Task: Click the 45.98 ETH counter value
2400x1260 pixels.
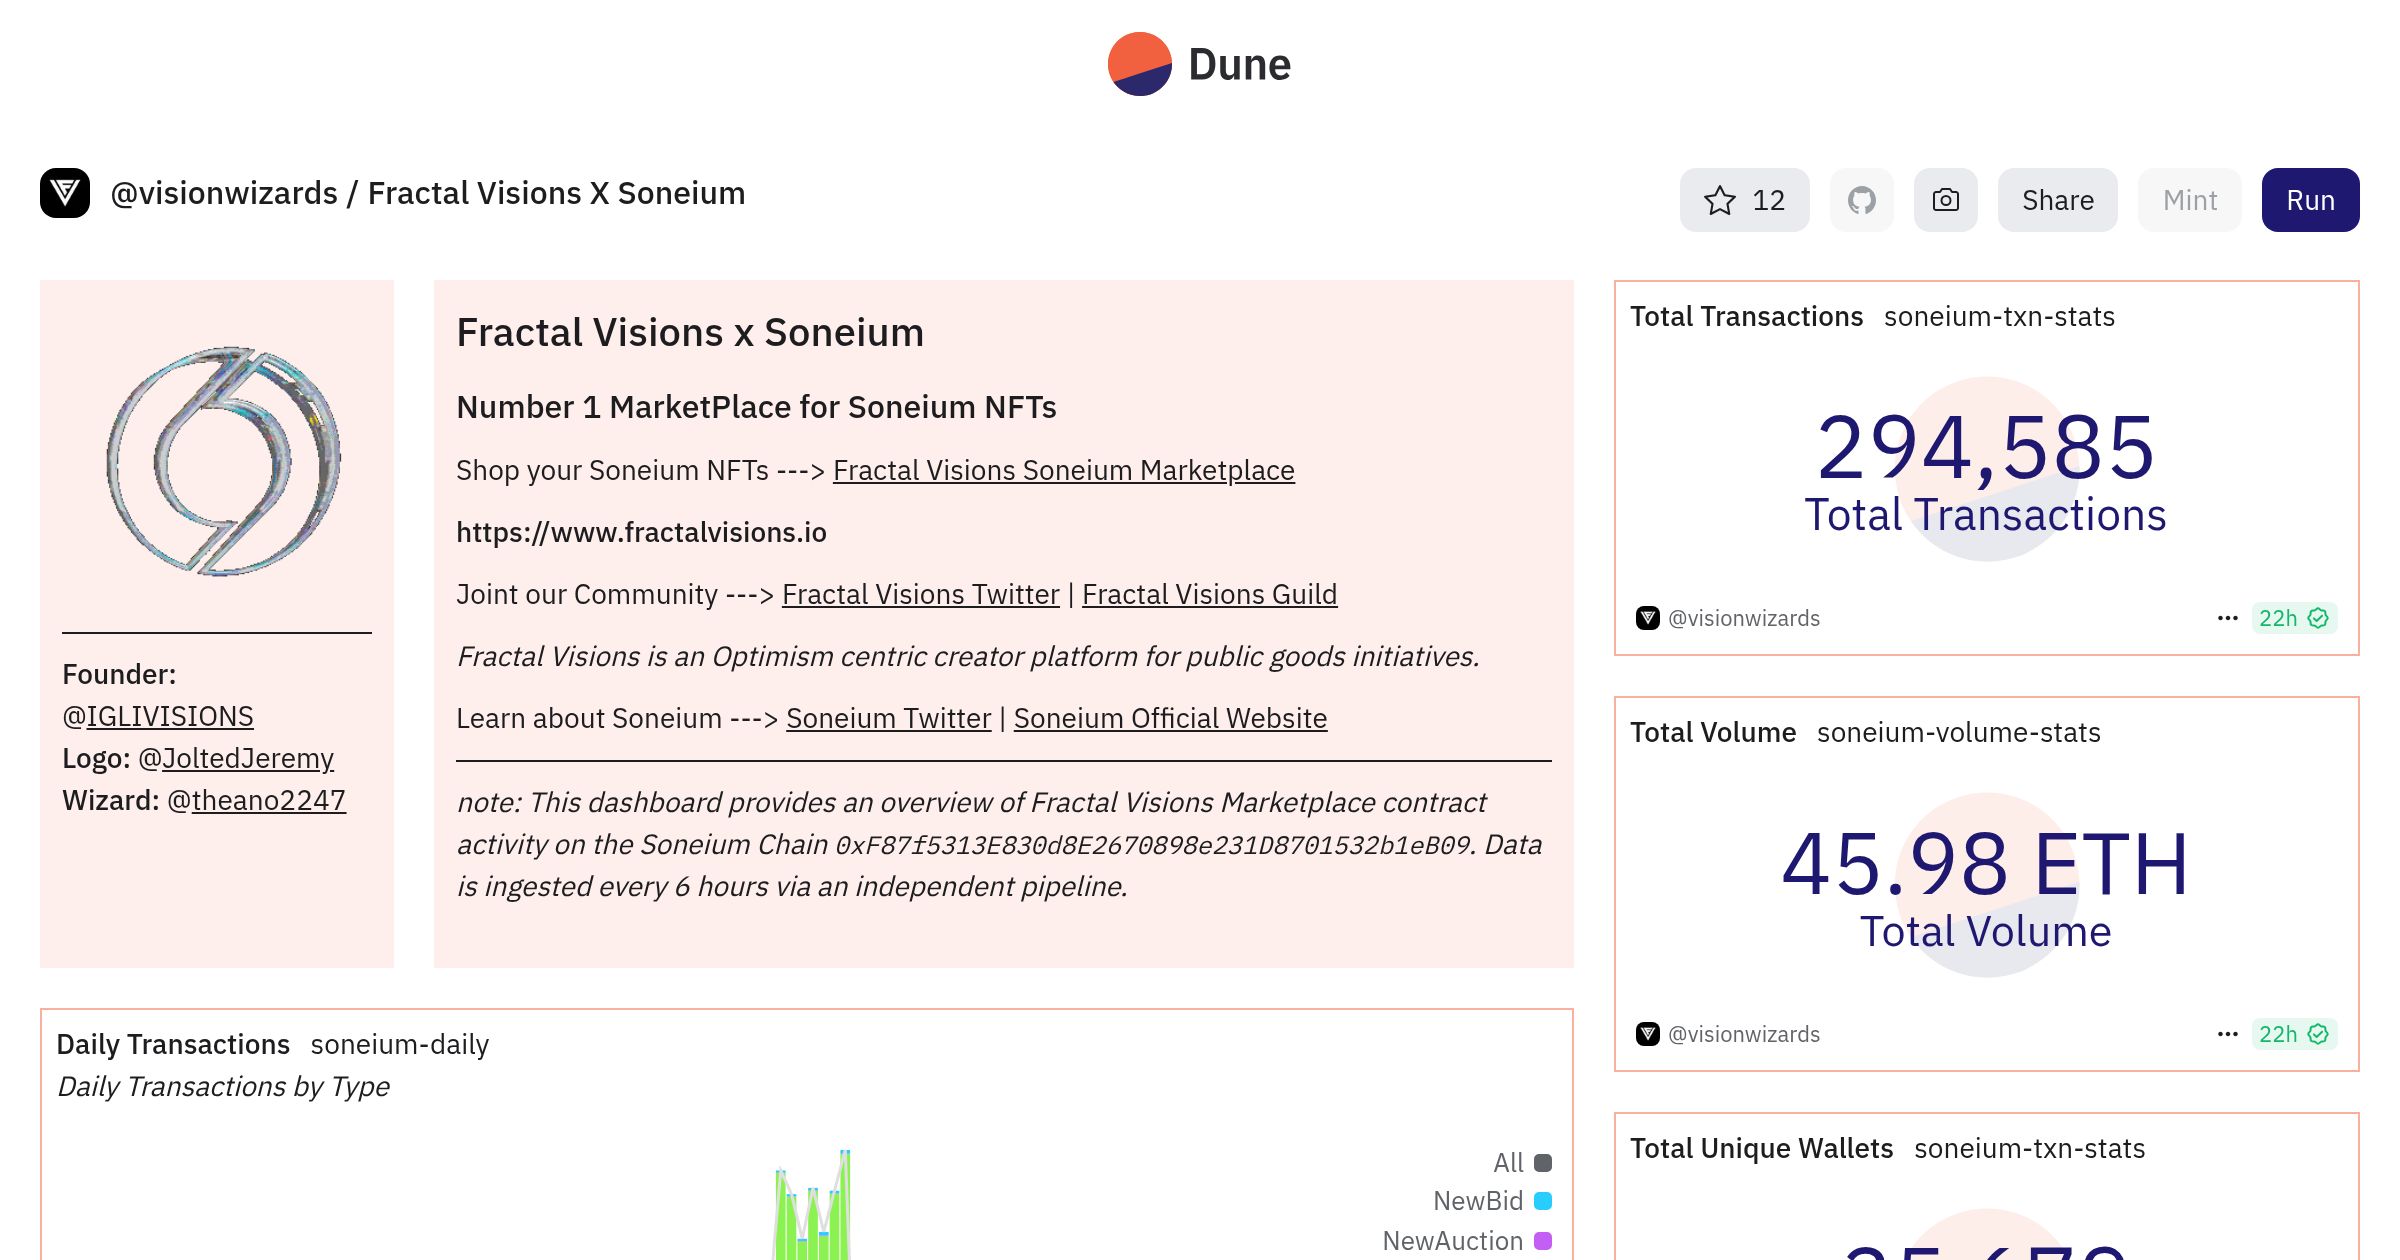Action: point(1985,864)
